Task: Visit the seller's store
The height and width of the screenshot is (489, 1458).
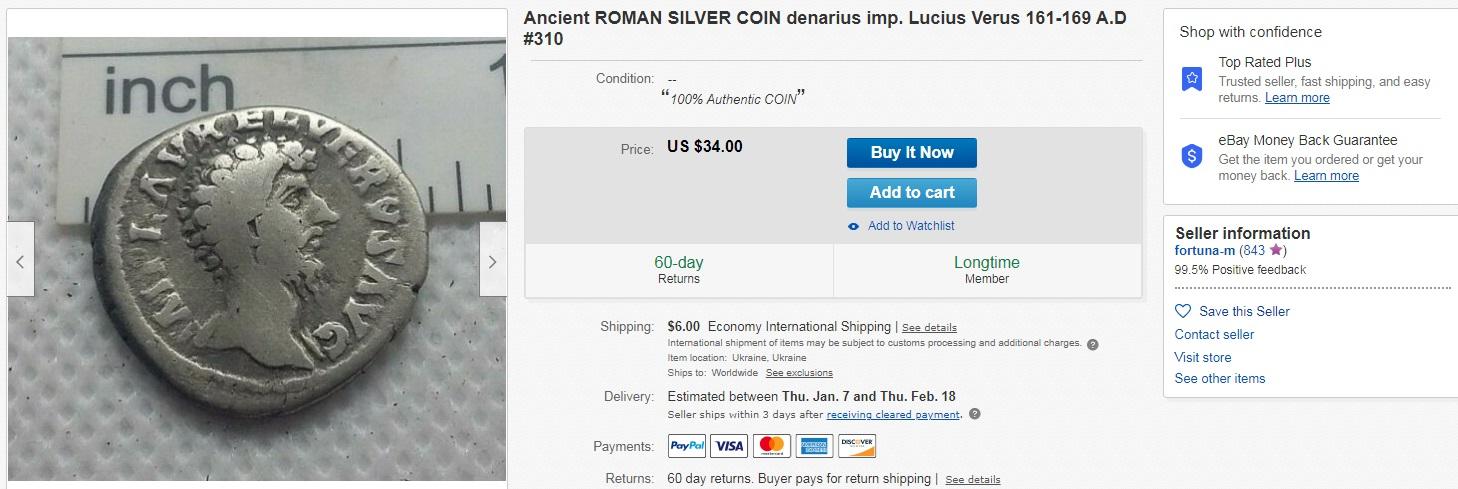Action: [1202, 357]
